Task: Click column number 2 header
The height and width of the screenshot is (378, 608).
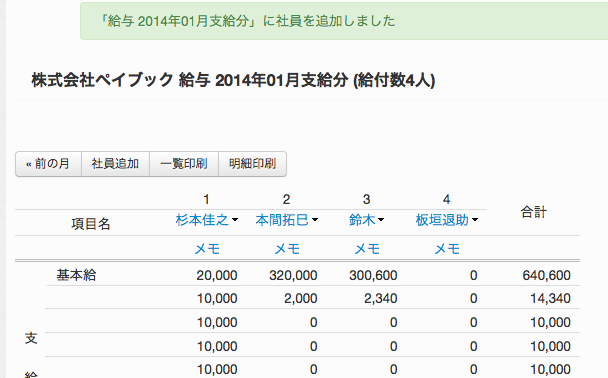Action: pos(286,199)
